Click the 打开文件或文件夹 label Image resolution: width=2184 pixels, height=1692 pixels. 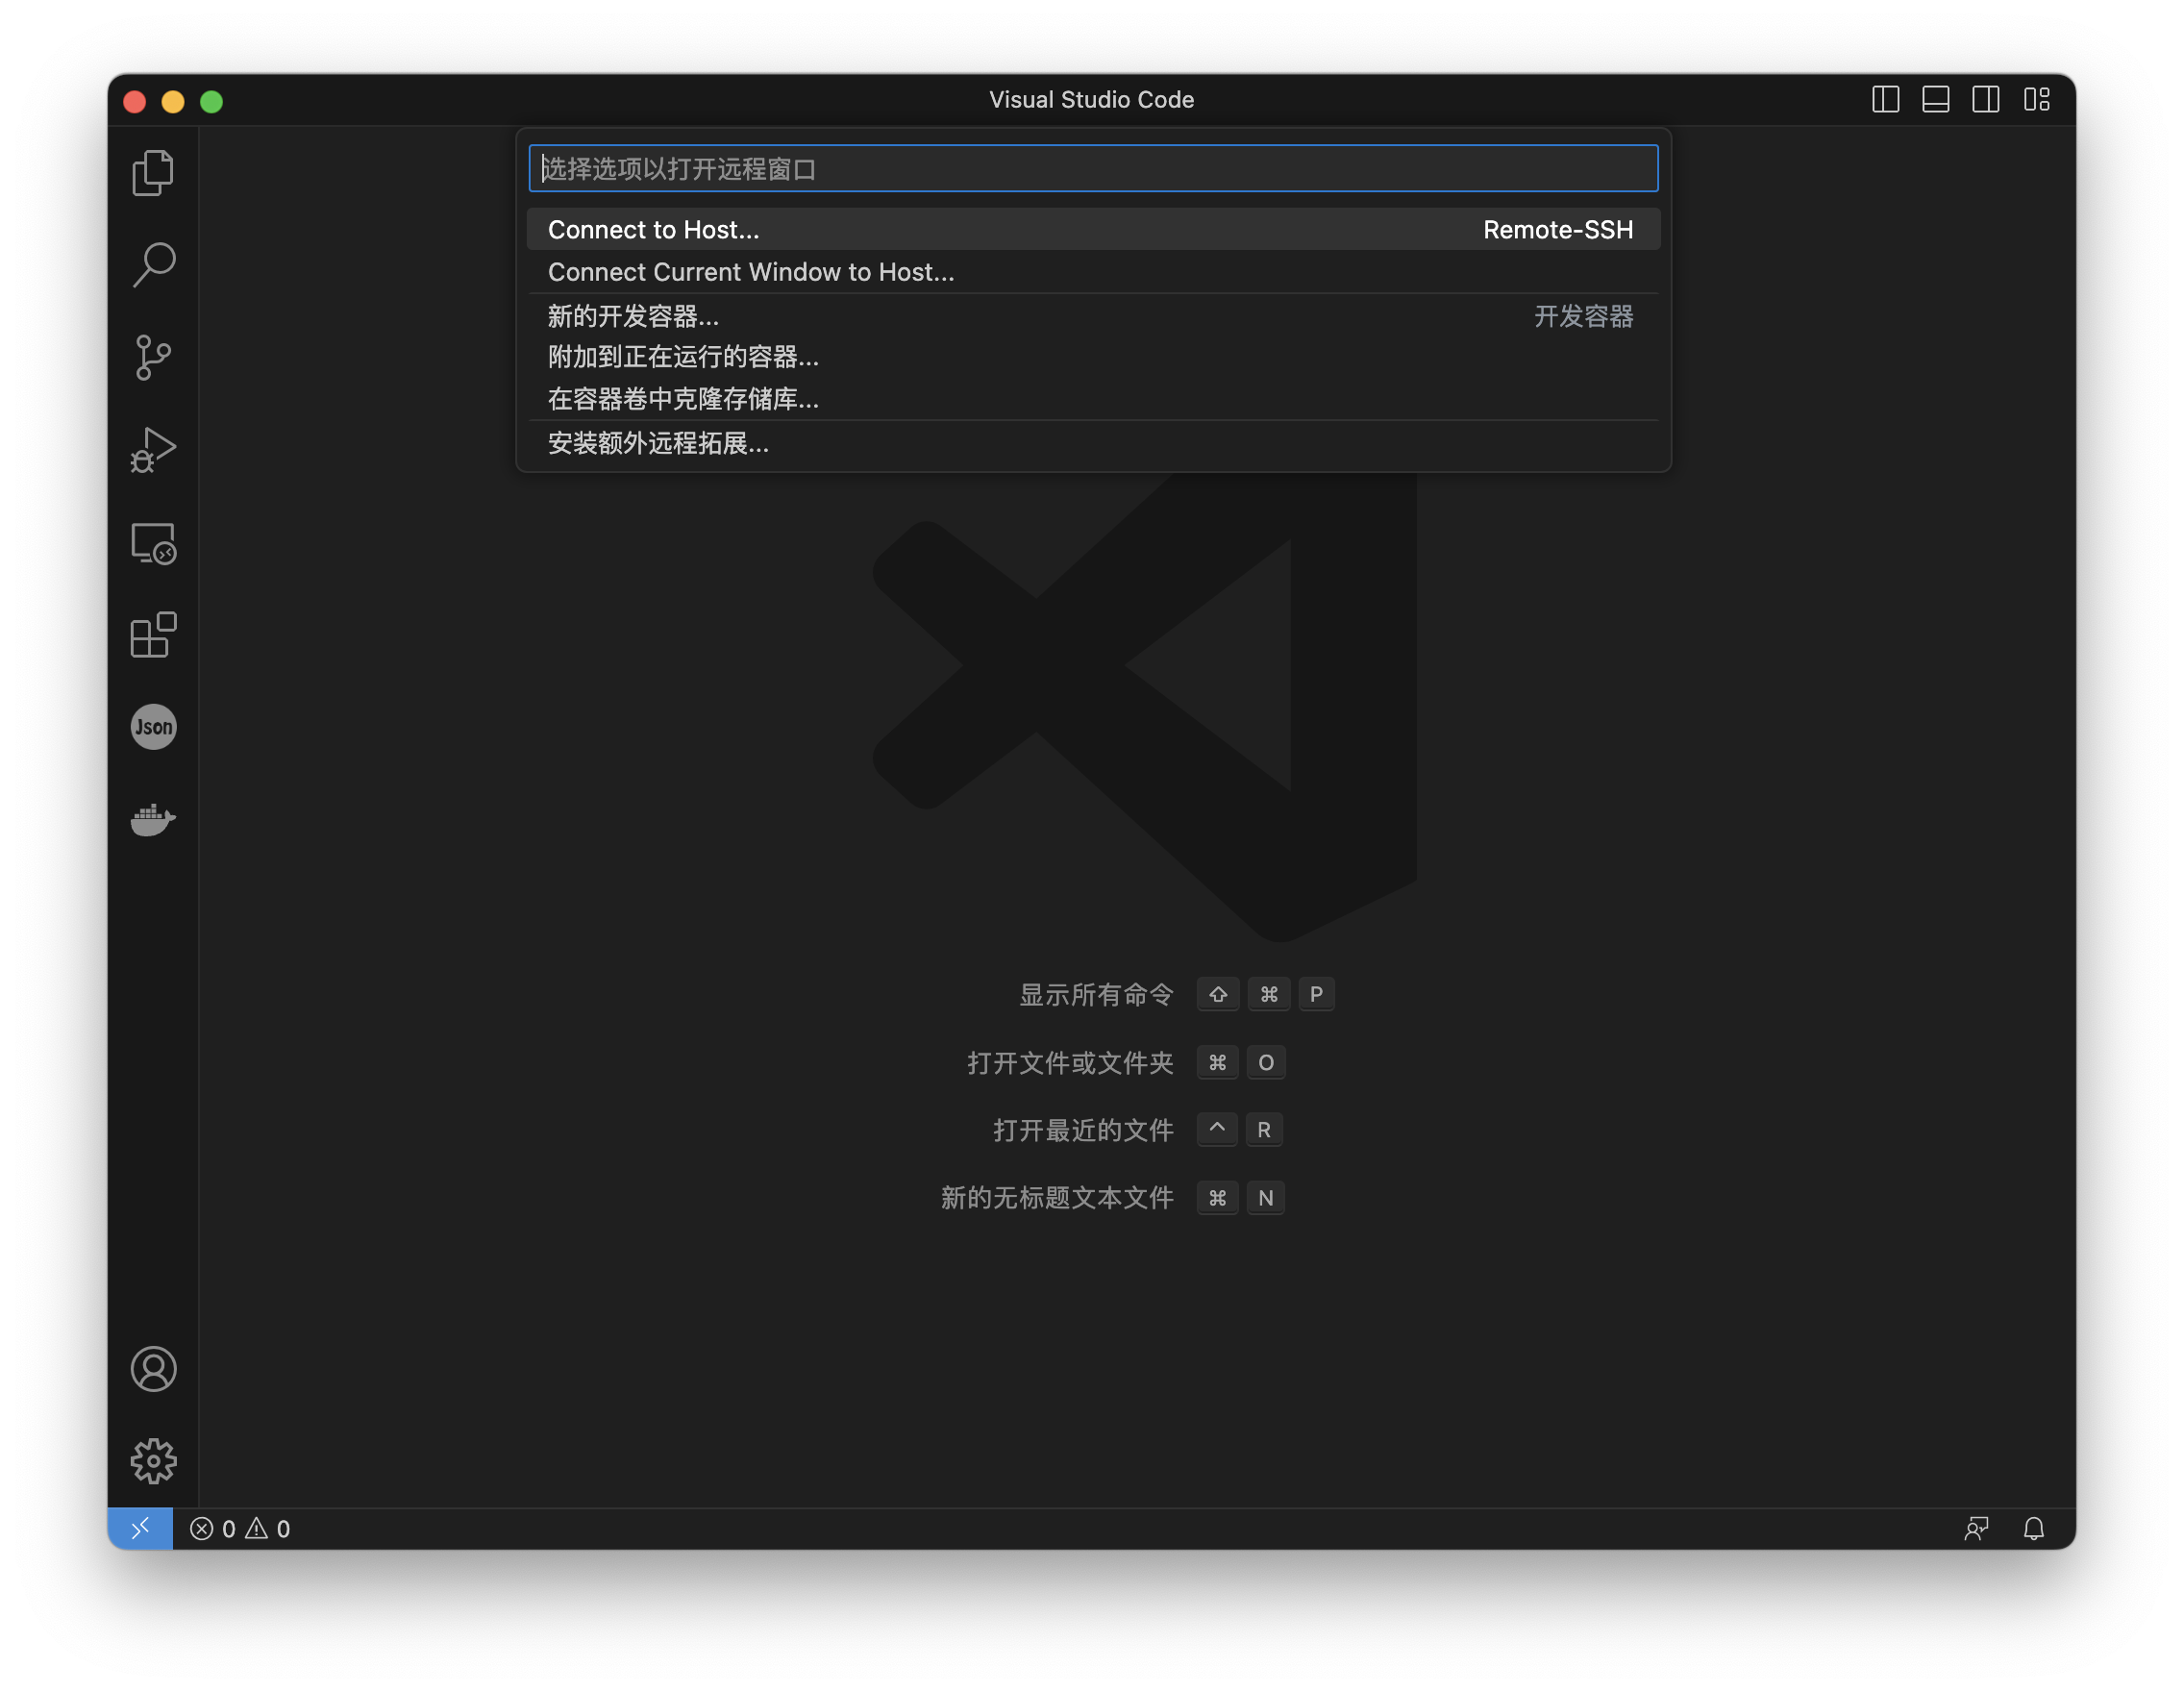(x=1070, y=1062)
